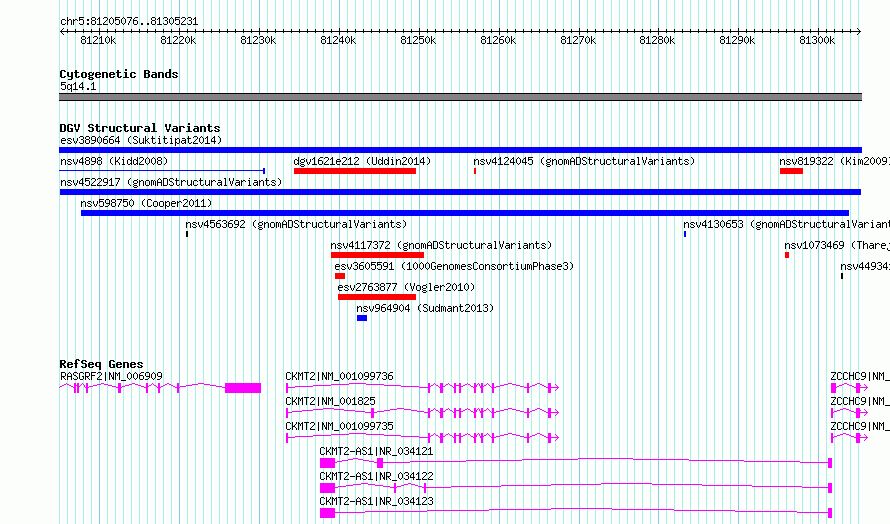Open transcript CKMT2|NM_001099735
Screen dimensions: 890x524
coord(339,426)
